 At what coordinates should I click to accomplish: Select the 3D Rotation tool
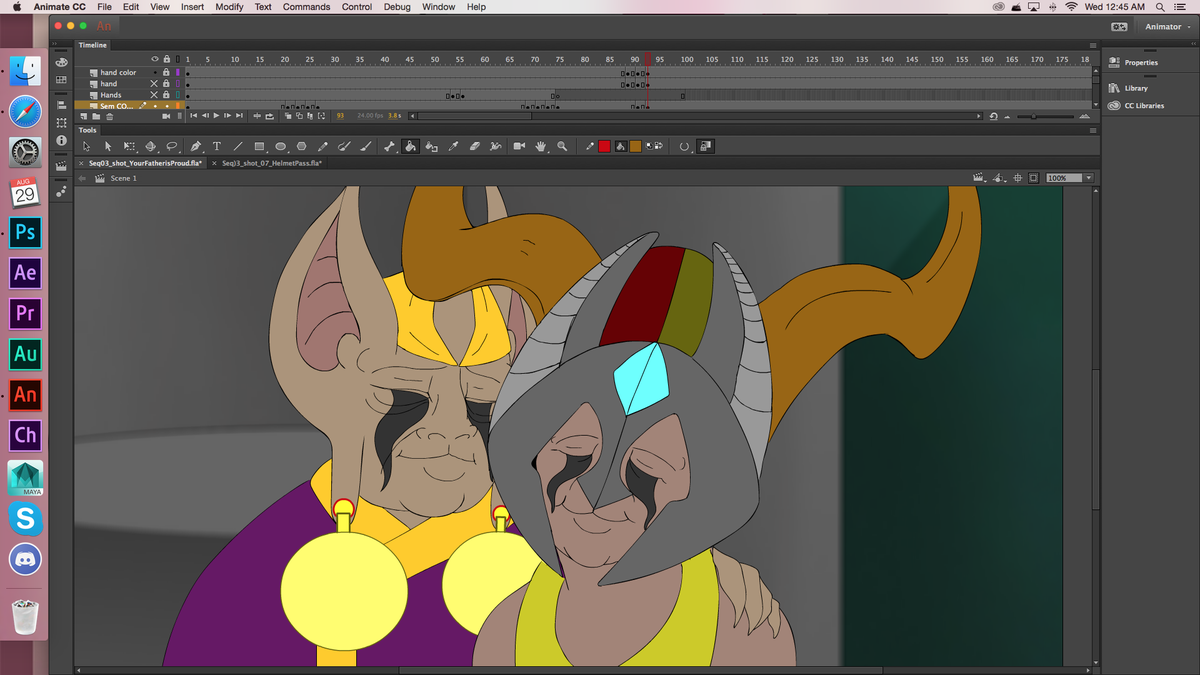coord(151,146)
